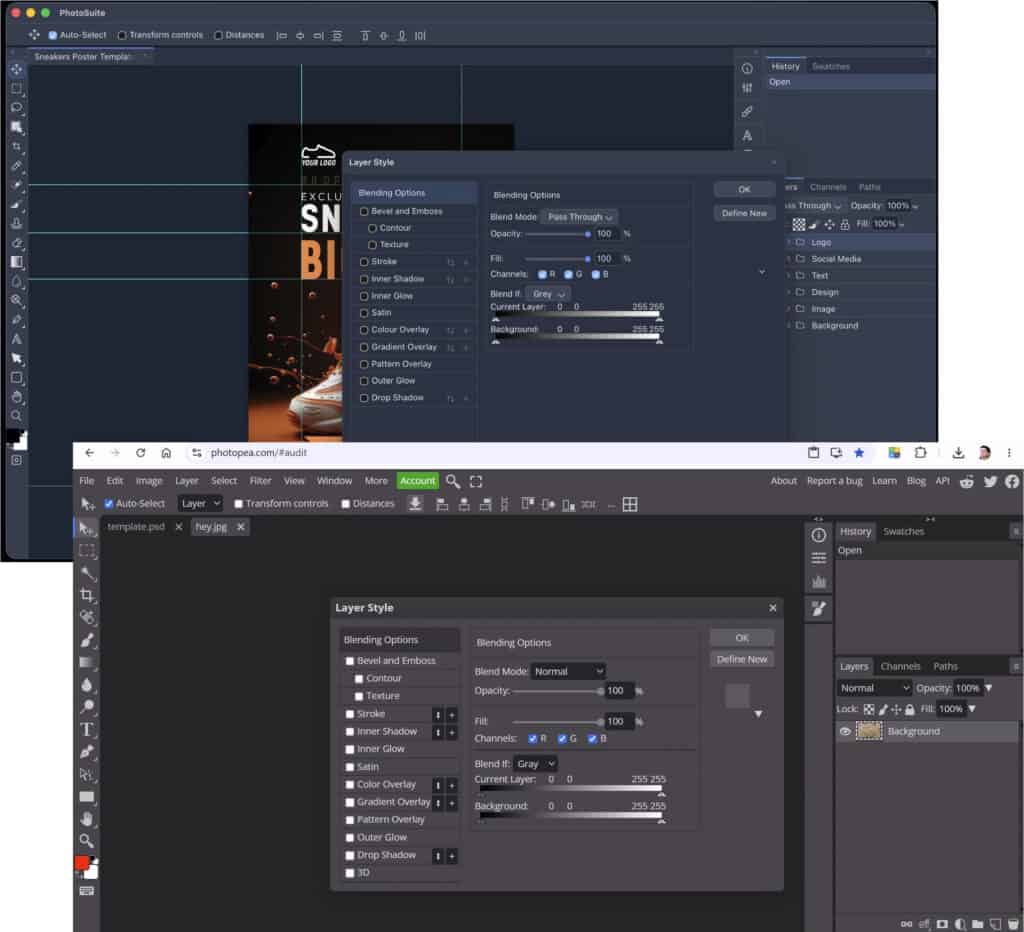Image resolution: width=1024 pixels, height=932 pixels.
Task: Open Report a bug link
Action: 835,481
